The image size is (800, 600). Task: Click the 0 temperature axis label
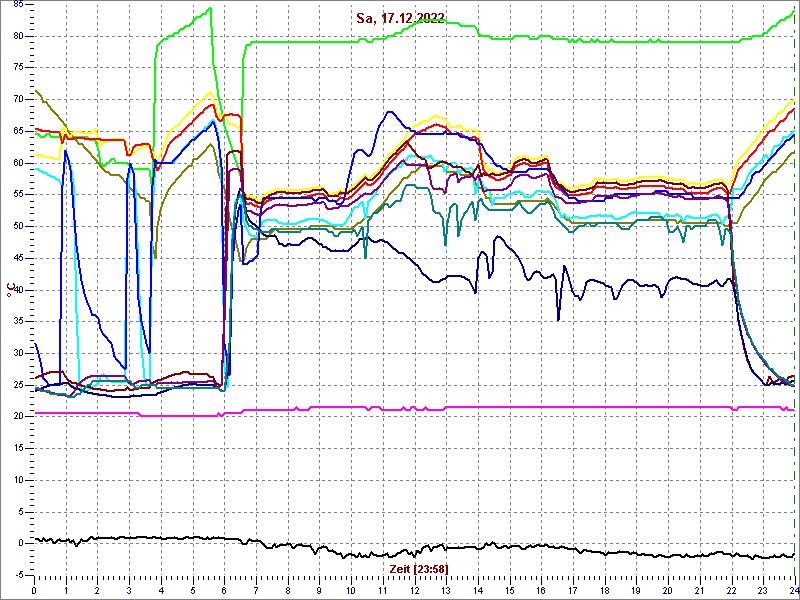pyautogui.click(x=22, y=543)
